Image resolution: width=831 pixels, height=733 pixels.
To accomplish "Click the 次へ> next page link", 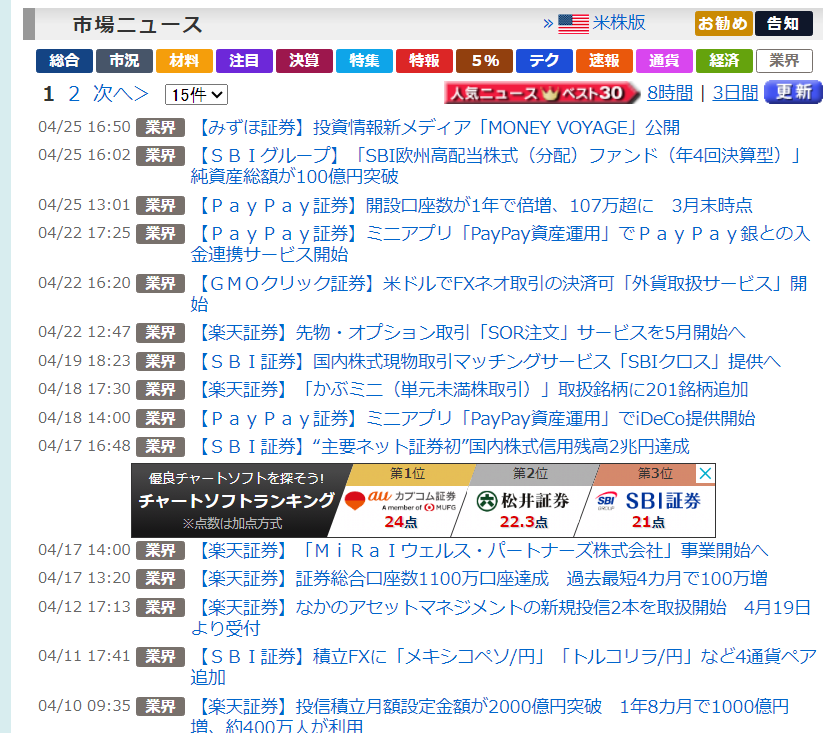I will [120, 94].
